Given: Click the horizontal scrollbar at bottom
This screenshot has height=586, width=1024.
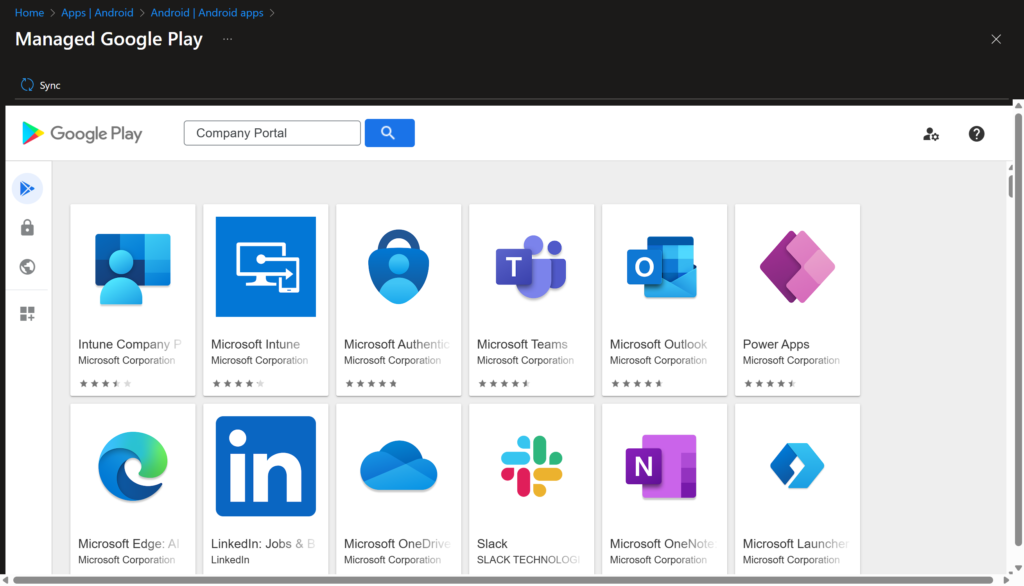Looking at the screenshot, I should point(503,580).
